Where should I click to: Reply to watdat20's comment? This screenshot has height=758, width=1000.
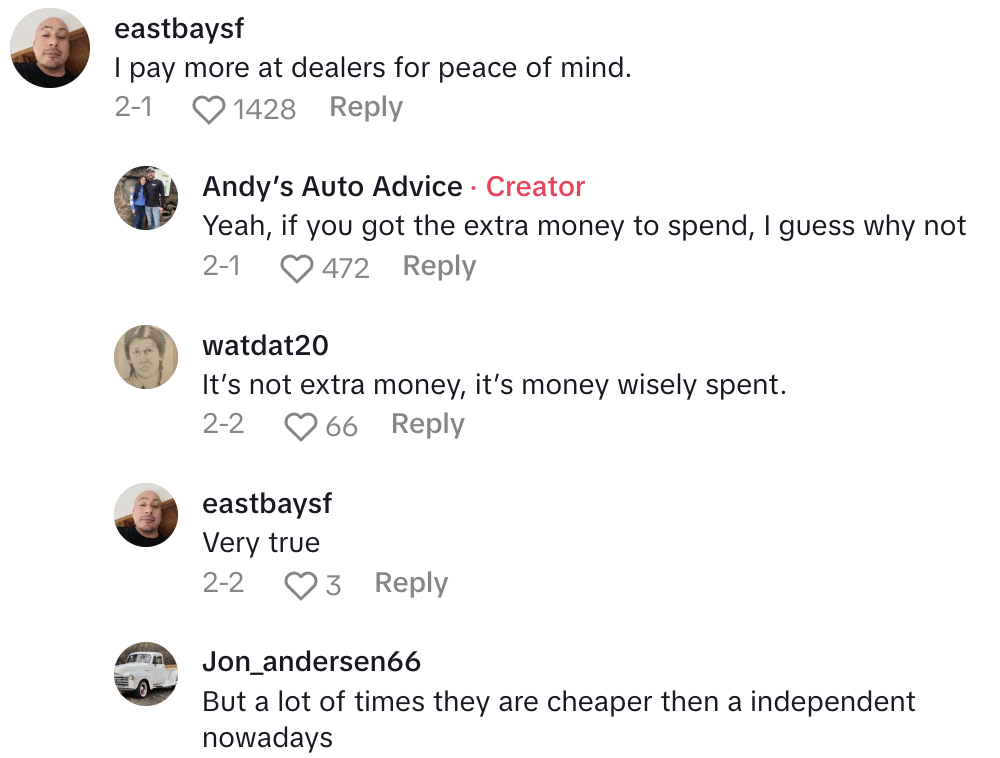(427, 424)
